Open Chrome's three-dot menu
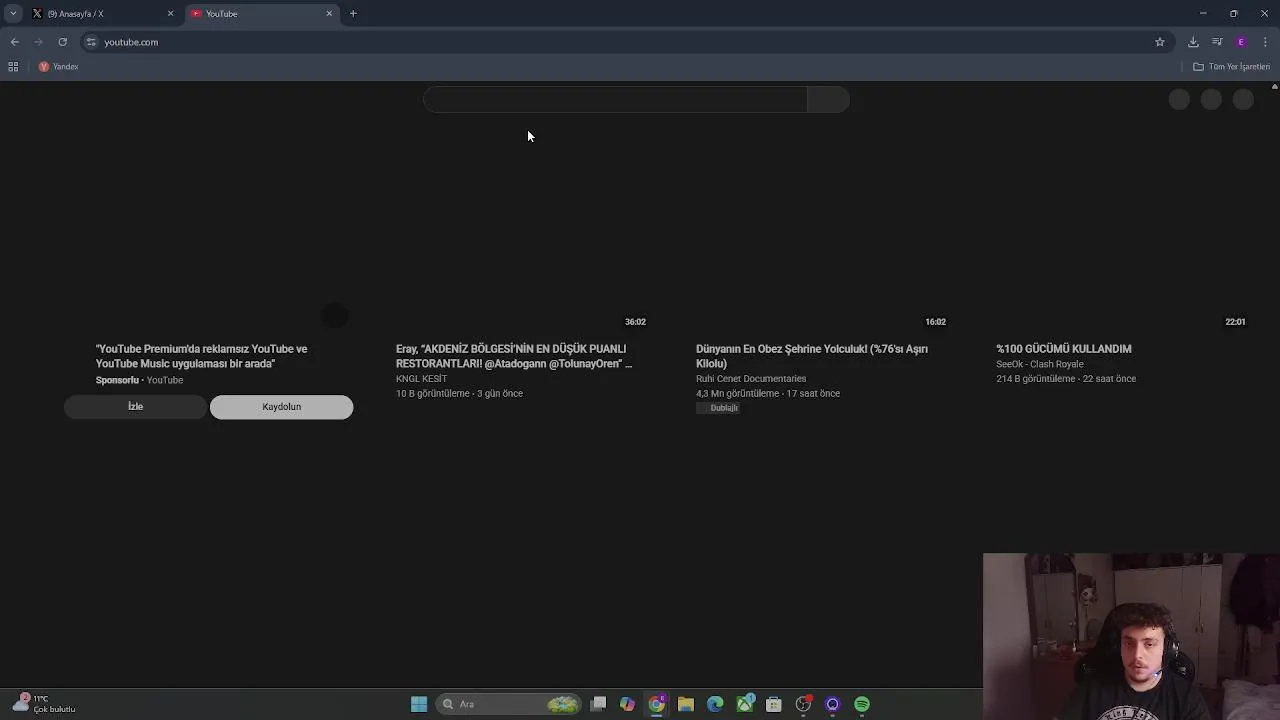Screen dimensions: 1280x720 click(1265, 42)
